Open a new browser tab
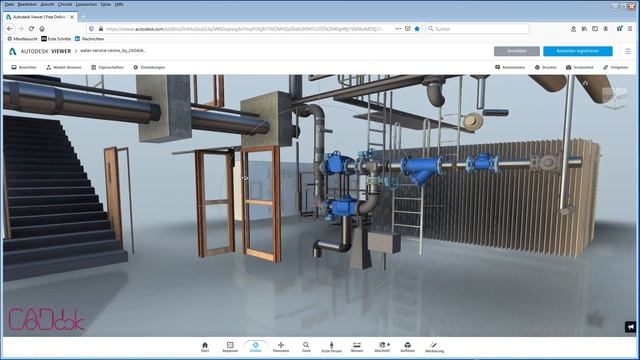This screenshot has height=360, width=640. click(x=83, y=17)
